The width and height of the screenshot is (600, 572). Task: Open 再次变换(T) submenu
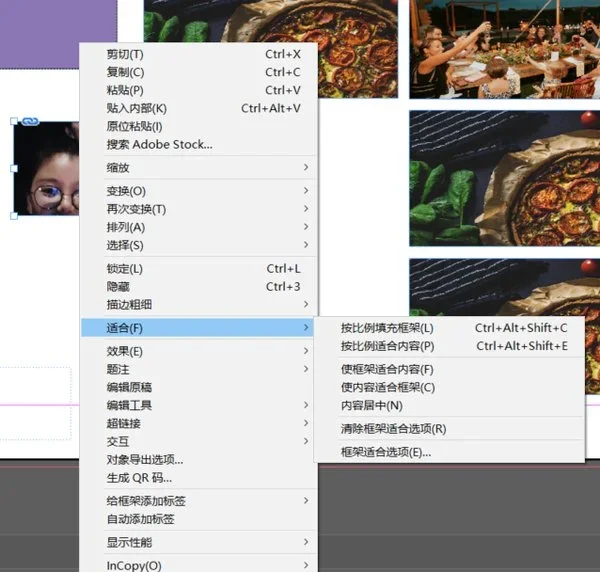pyautogui.click(x=198, y=209)
